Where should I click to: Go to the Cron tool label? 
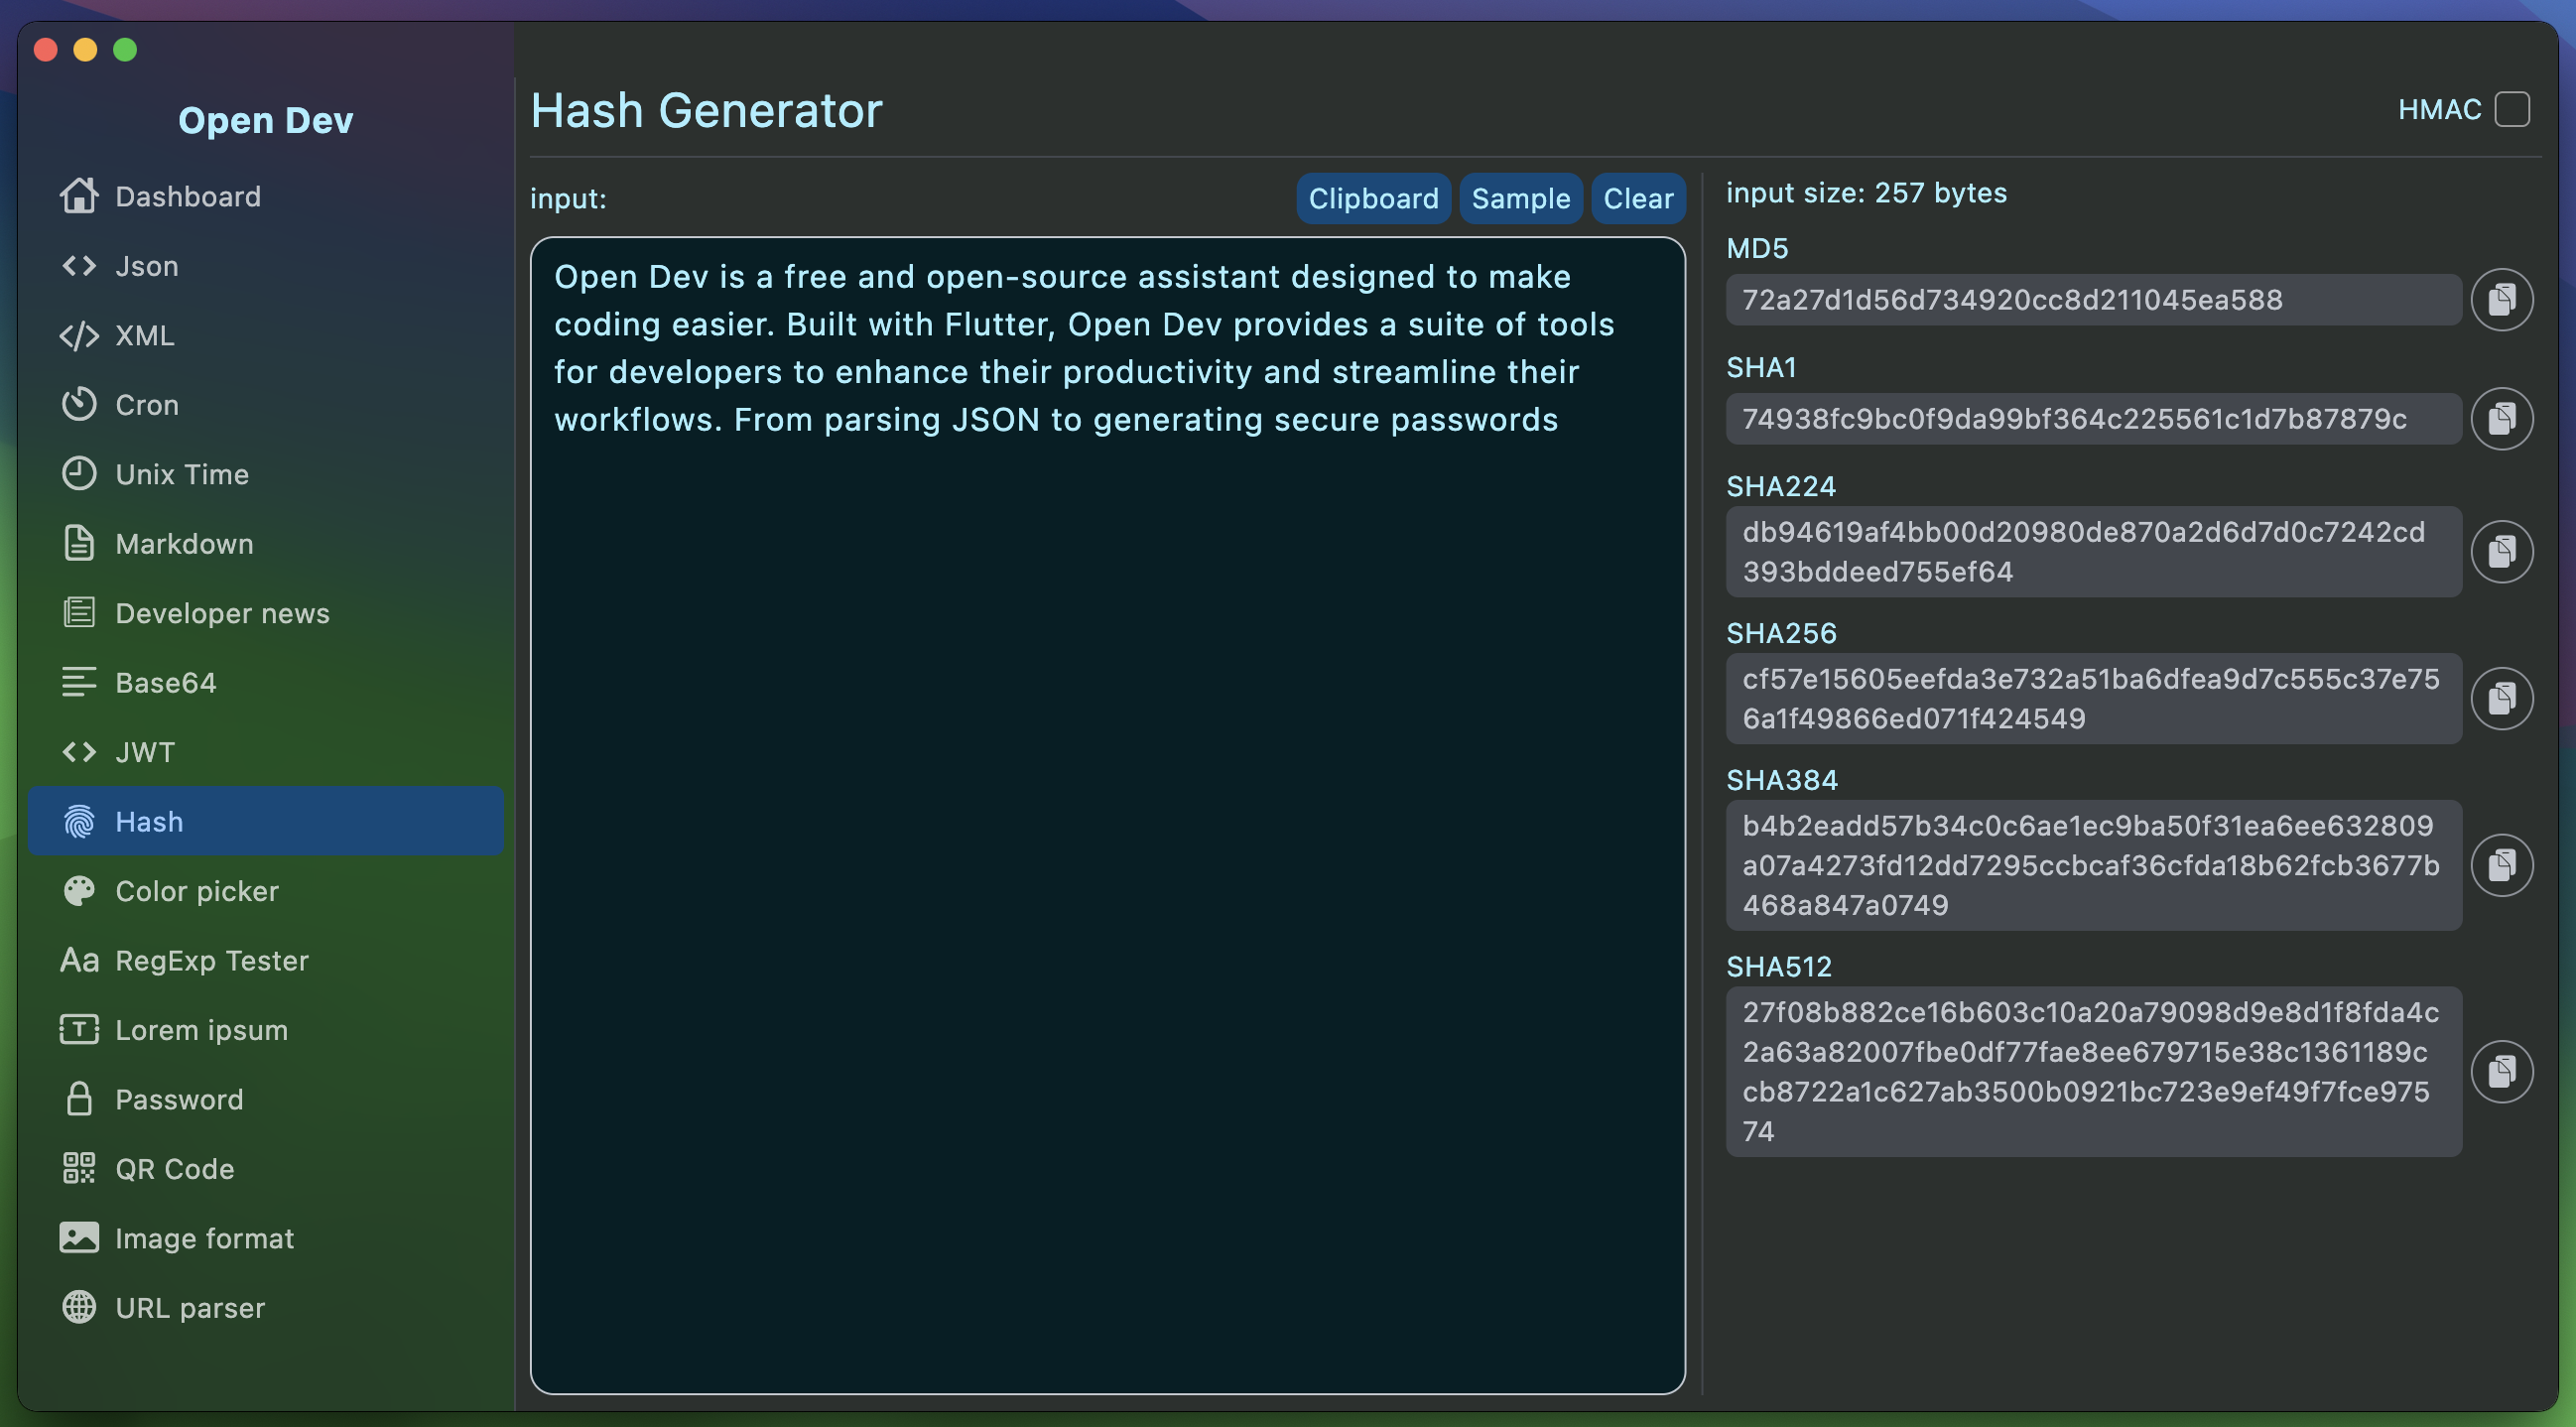tap(147, 405)
